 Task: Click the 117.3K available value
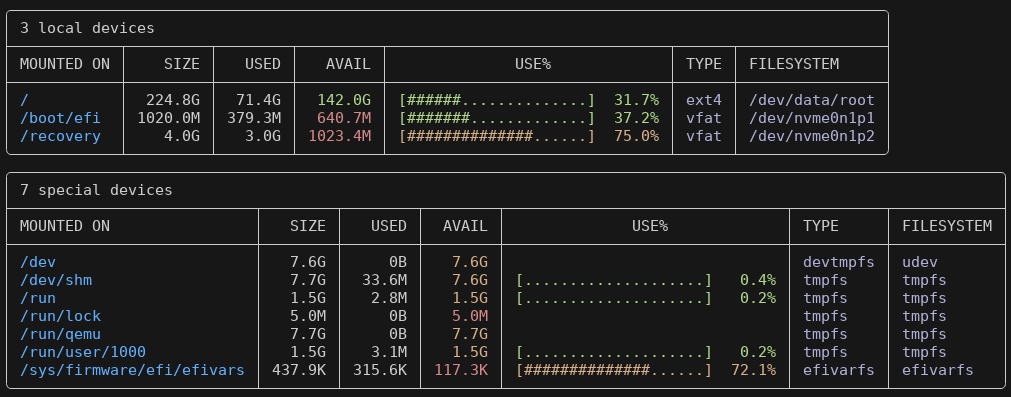[x=461, y=371]
